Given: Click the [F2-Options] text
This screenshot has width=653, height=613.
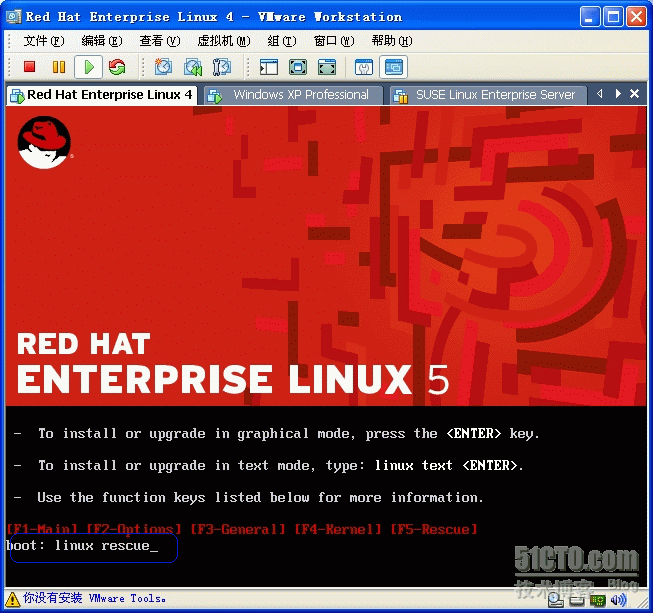Looking at the screenshot, I should click(x=133, y=529).
